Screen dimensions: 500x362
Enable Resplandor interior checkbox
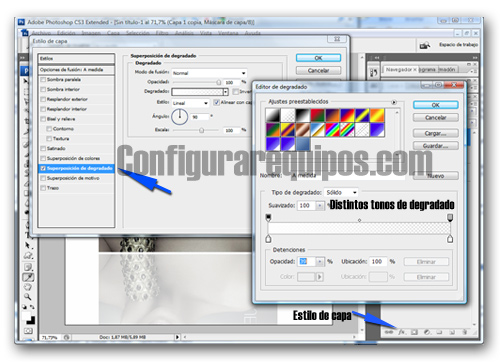43,109
